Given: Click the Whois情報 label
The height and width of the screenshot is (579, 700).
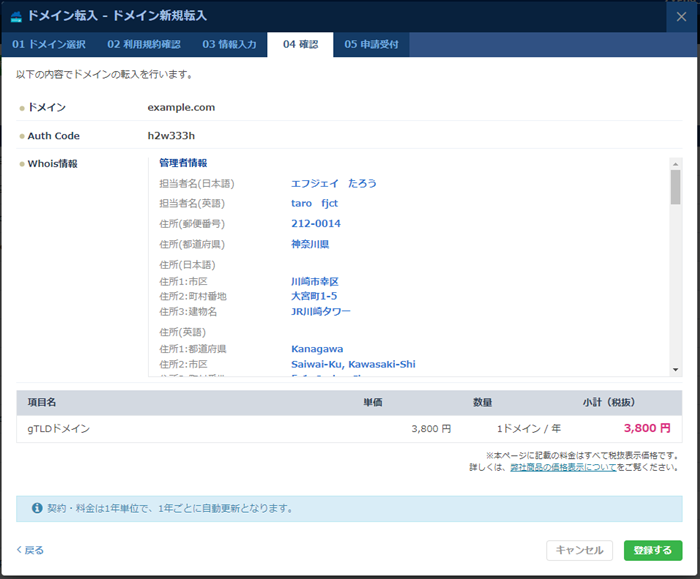Looking at the screenshot, I should click(52, 164).
